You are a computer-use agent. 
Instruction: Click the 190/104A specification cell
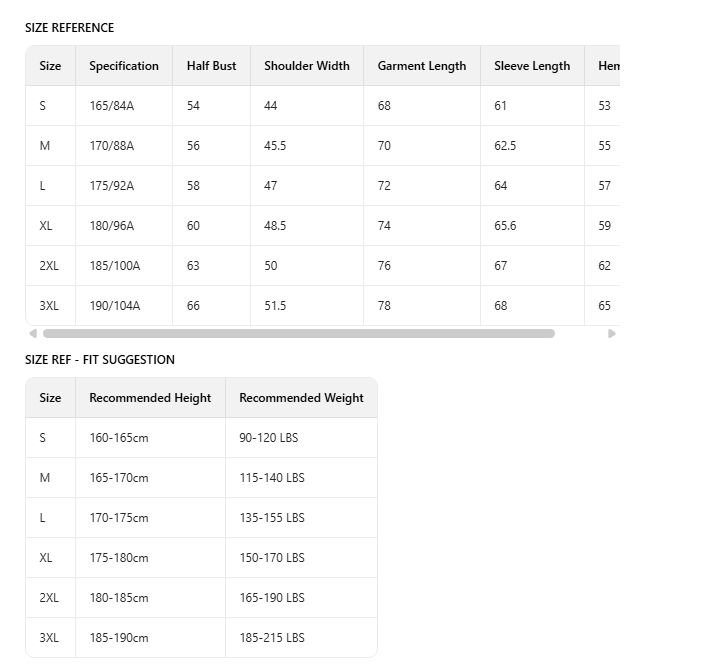(x=115, y=306)
